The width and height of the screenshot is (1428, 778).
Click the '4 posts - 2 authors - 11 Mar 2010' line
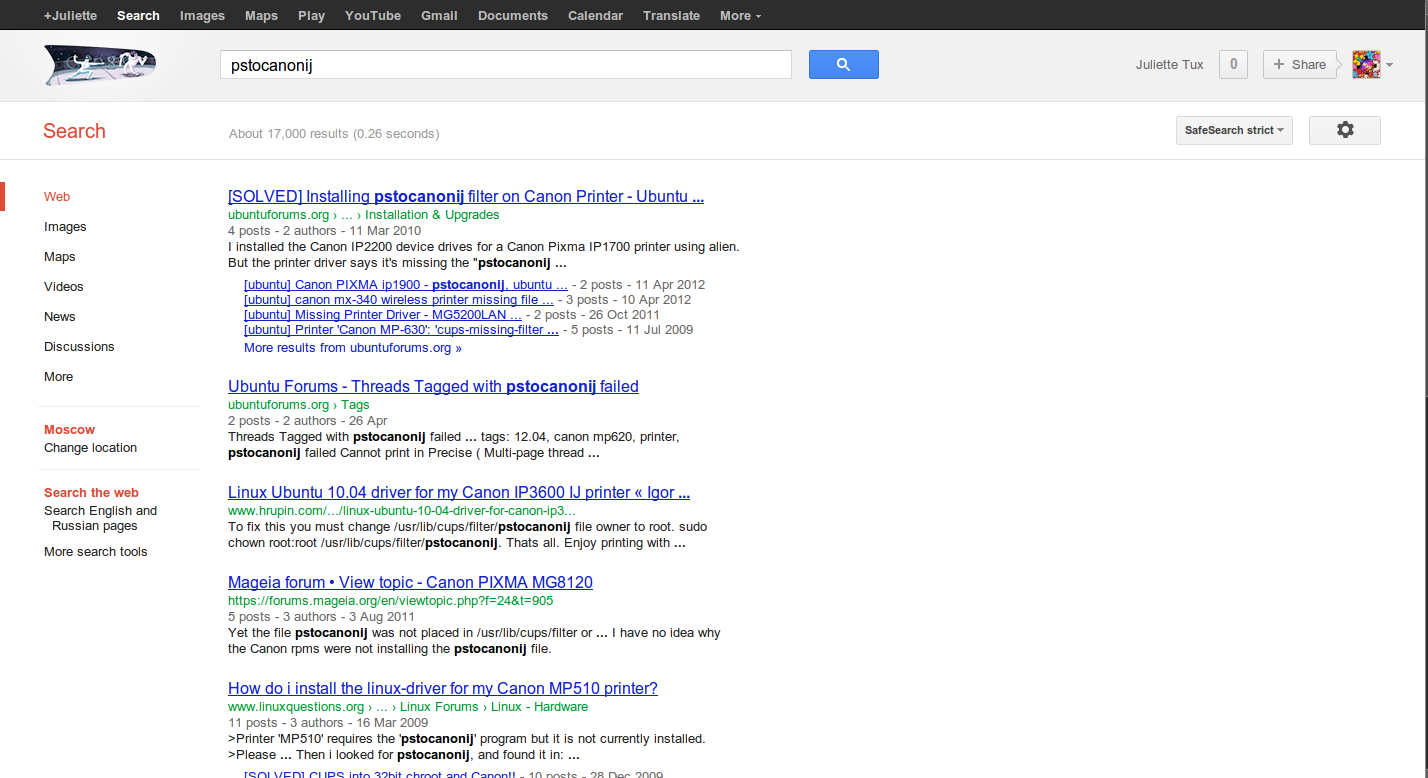pos(324,231)
